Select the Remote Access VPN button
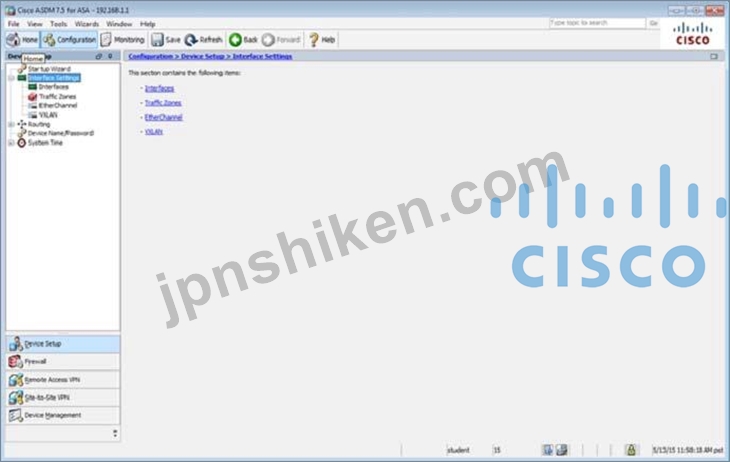 (63, 380)
